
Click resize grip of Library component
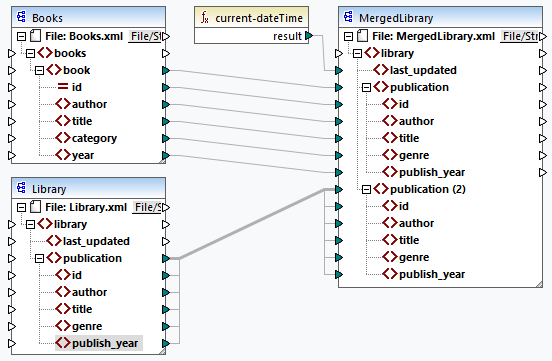click(162, 351)
